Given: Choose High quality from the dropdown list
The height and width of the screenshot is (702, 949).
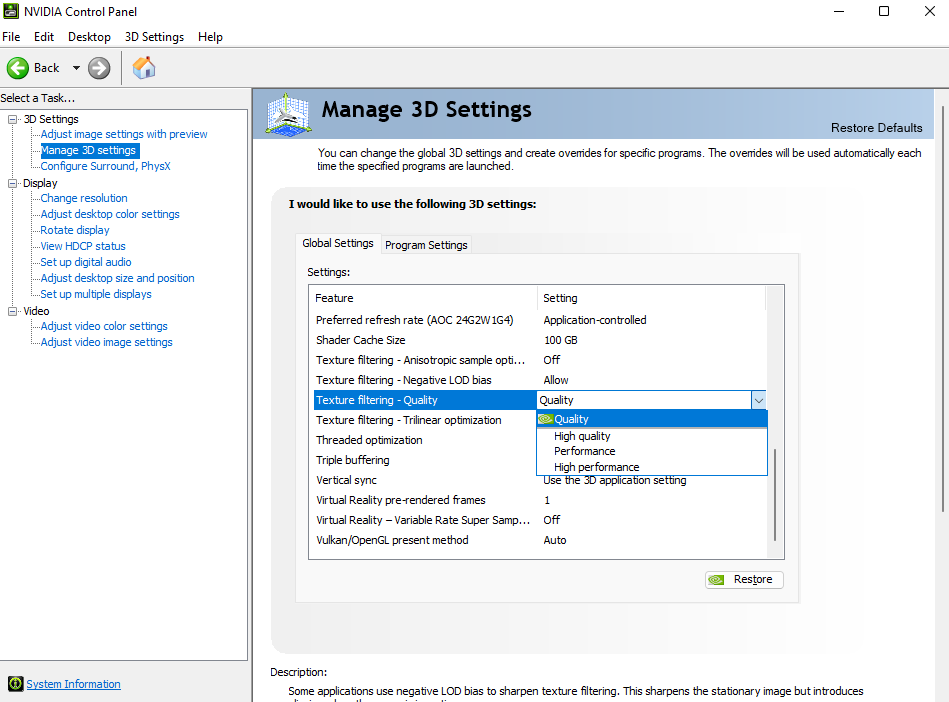Looking at the screenshot, I should tap(582, 436).
